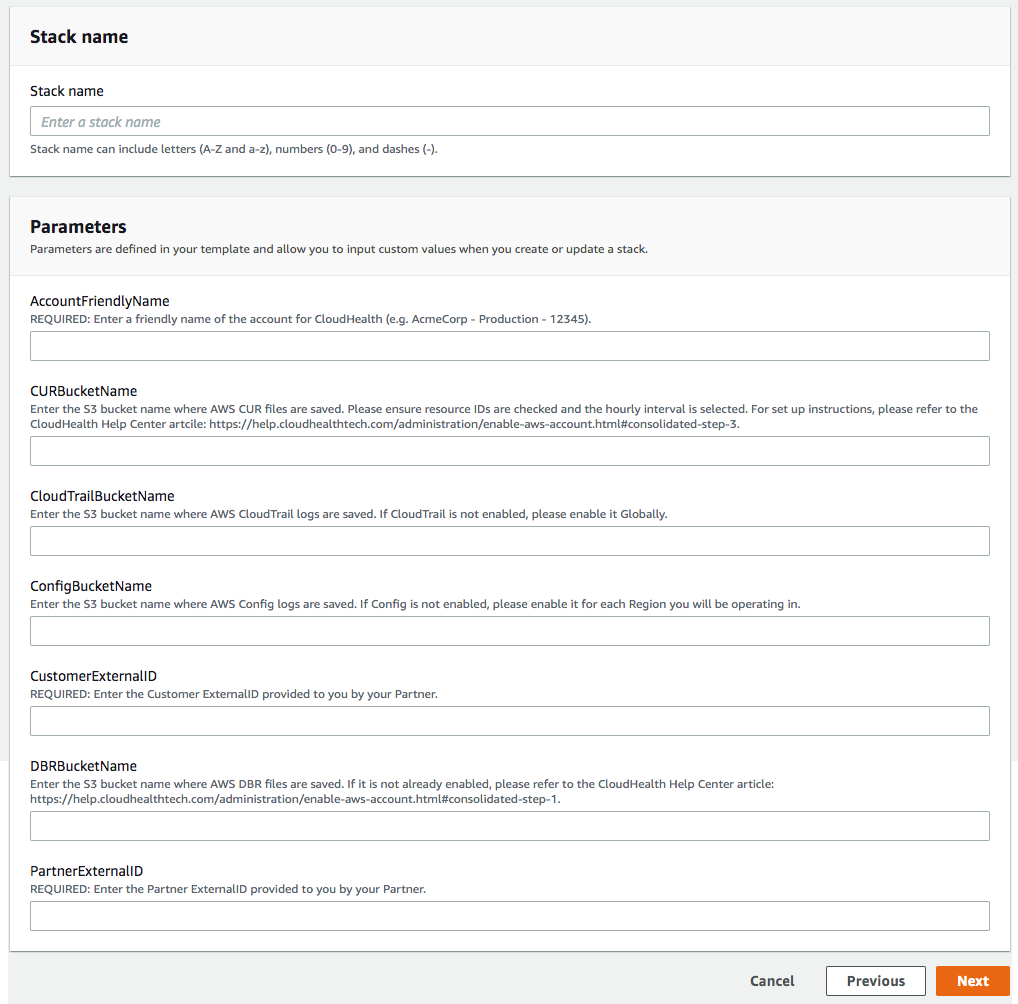
Task: Select the PartnerExternalID input field
Action: (x=509, y=916)
